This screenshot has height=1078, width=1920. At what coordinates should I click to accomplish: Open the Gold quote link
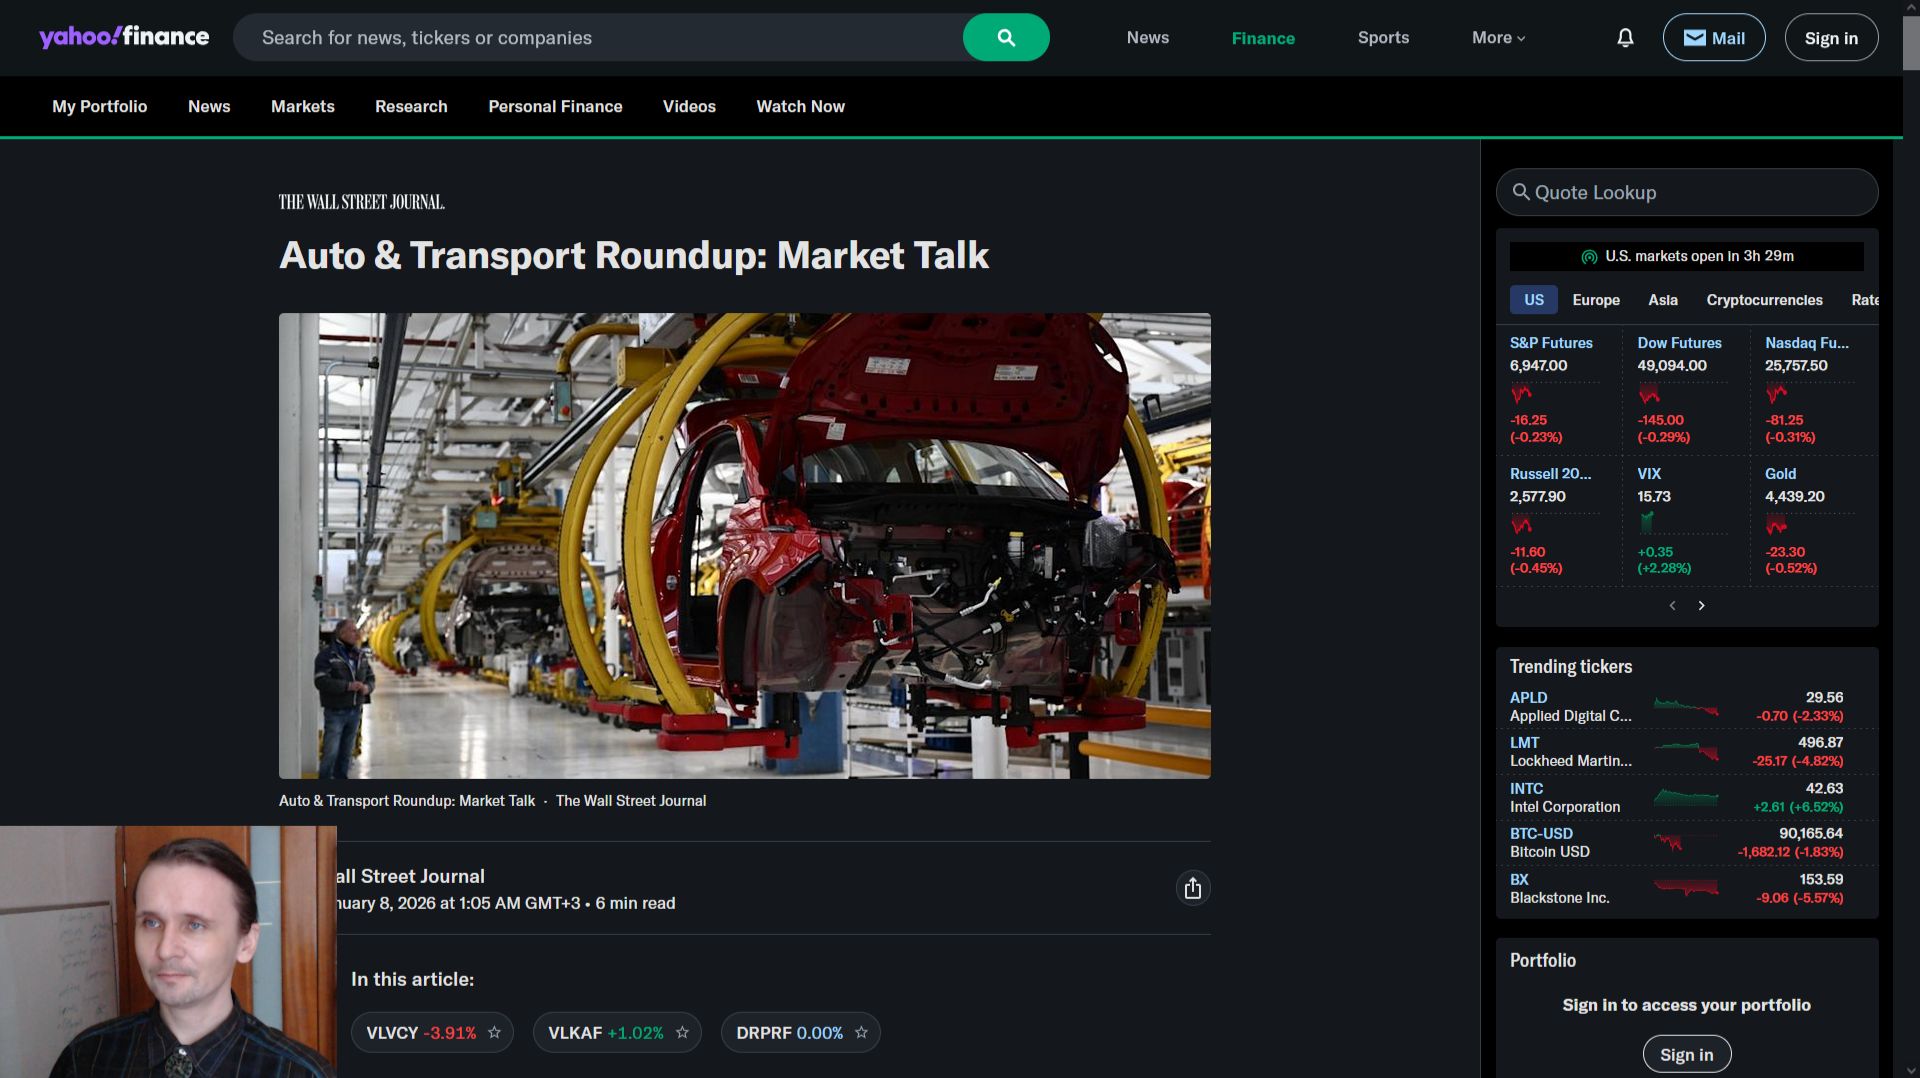coord(1780,474)
